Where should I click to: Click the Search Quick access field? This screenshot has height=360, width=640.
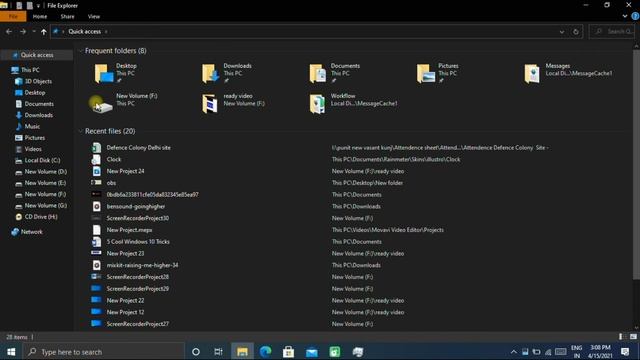[612, 31]
